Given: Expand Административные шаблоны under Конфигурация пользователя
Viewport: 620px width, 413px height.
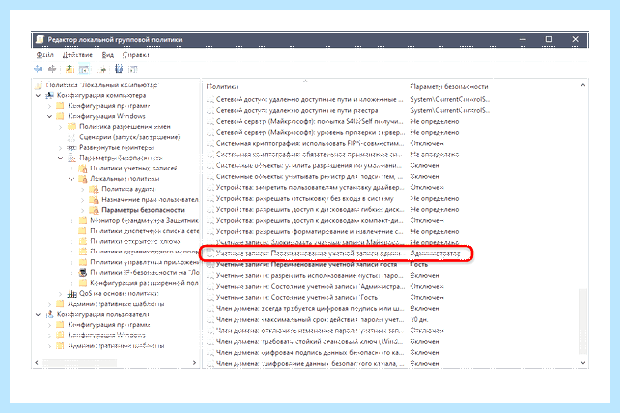Looking at the screenshot, I should point(49,346).
